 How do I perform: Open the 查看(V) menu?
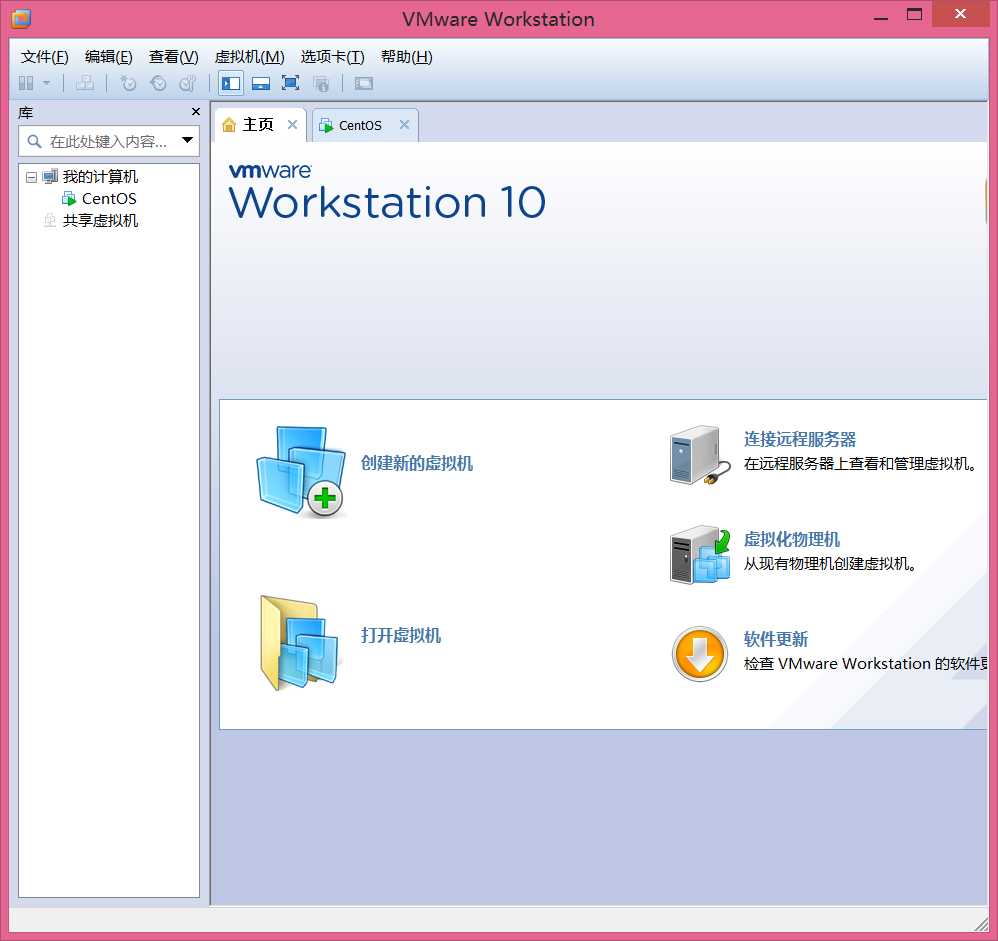click(x=174, y=57)
